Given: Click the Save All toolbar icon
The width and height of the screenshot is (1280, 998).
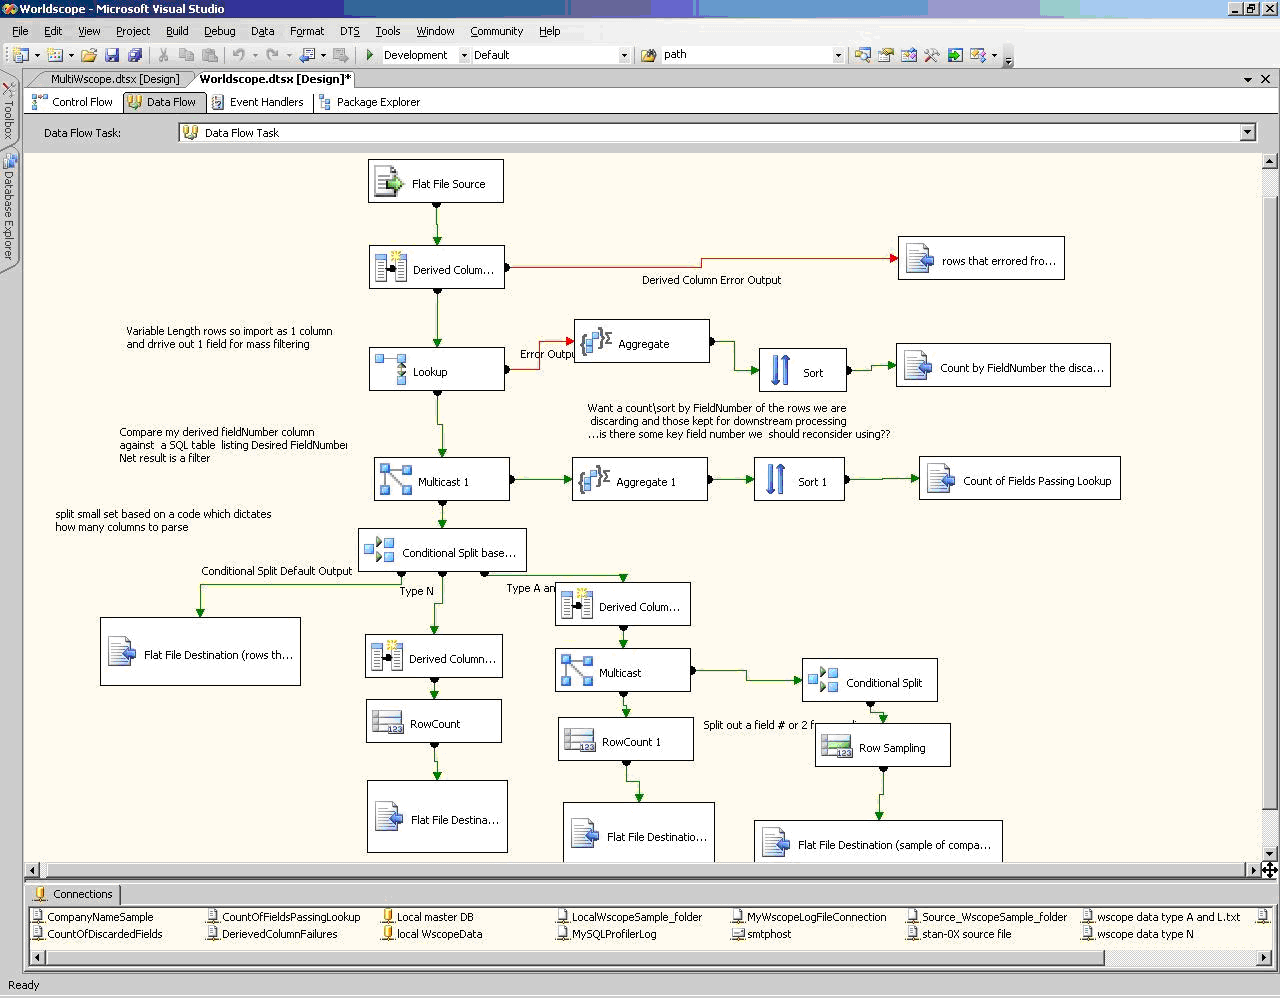Looking at the screenshot, I should [135, 55].
